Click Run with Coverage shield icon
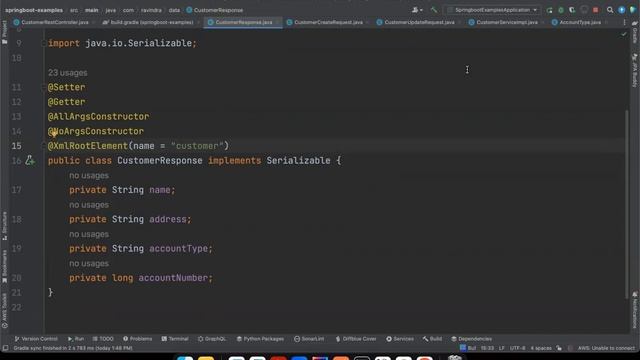 572,10
